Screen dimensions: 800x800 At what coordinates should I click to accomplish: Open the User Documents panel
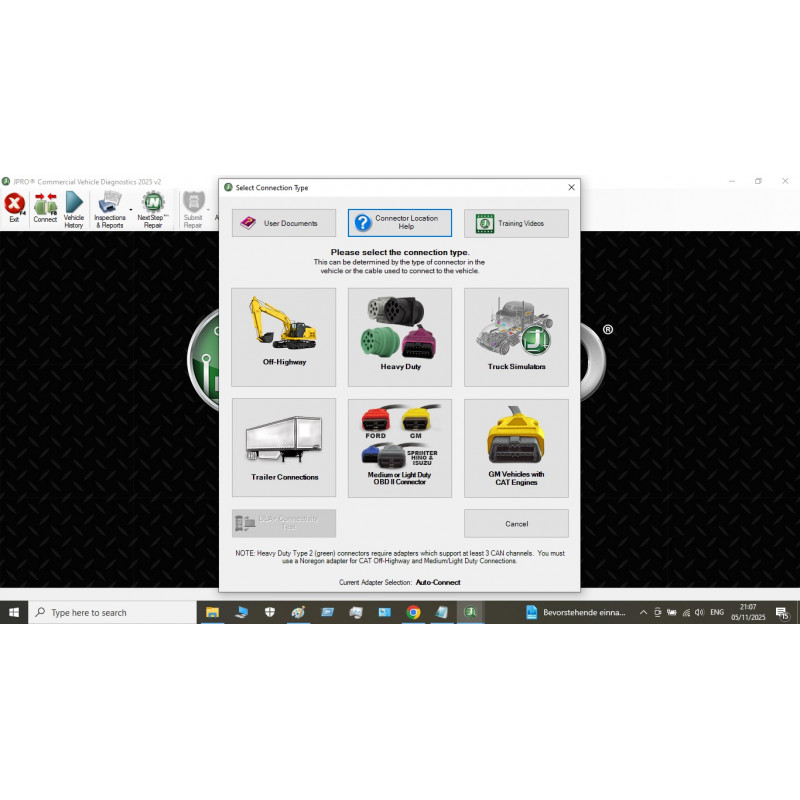[283, 222]
